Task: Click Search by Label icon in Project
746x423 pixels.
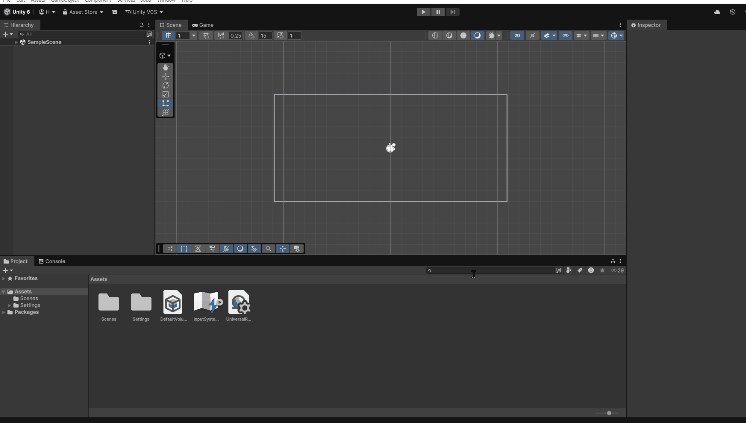Action: 579,270
